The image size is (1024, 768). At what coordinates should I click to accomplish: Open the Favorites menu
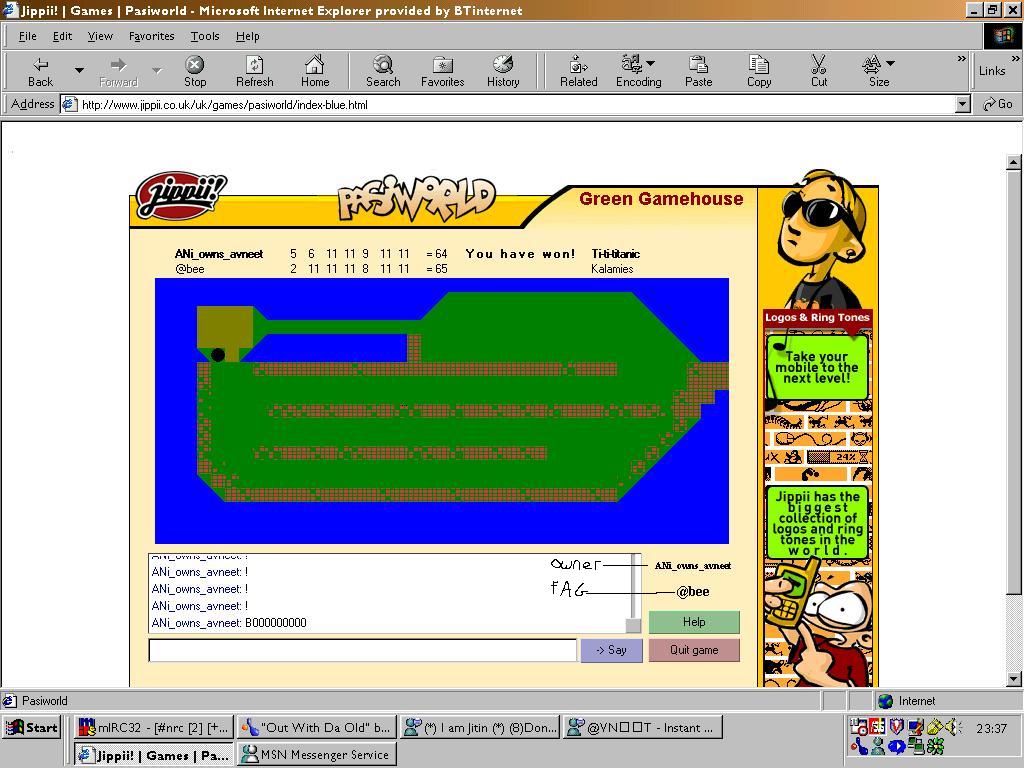(152, 36)
